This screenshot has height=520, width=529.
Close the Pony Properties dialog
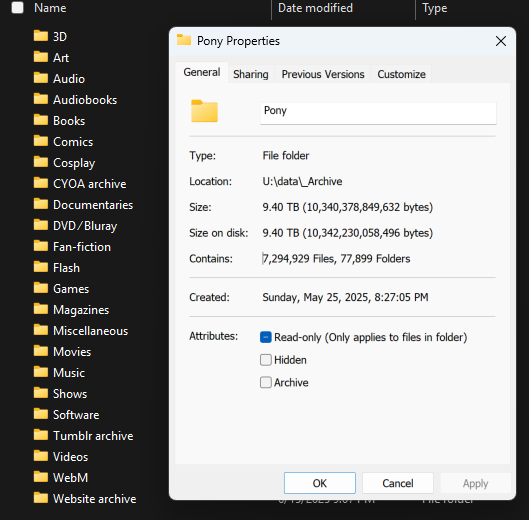point(501,41)
